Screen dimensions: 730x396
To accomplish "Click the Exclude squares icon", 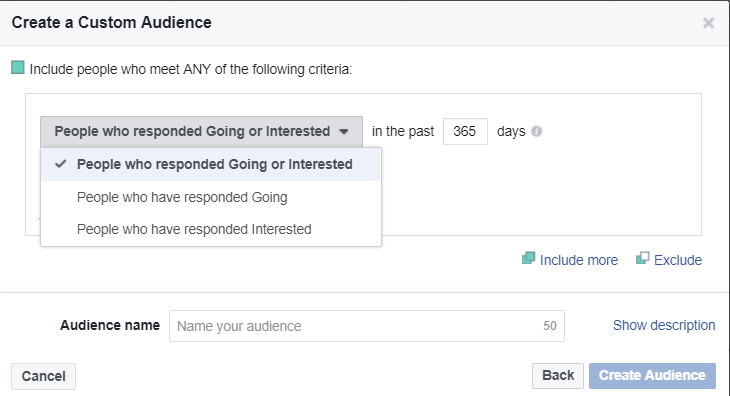I will point(642,258).
